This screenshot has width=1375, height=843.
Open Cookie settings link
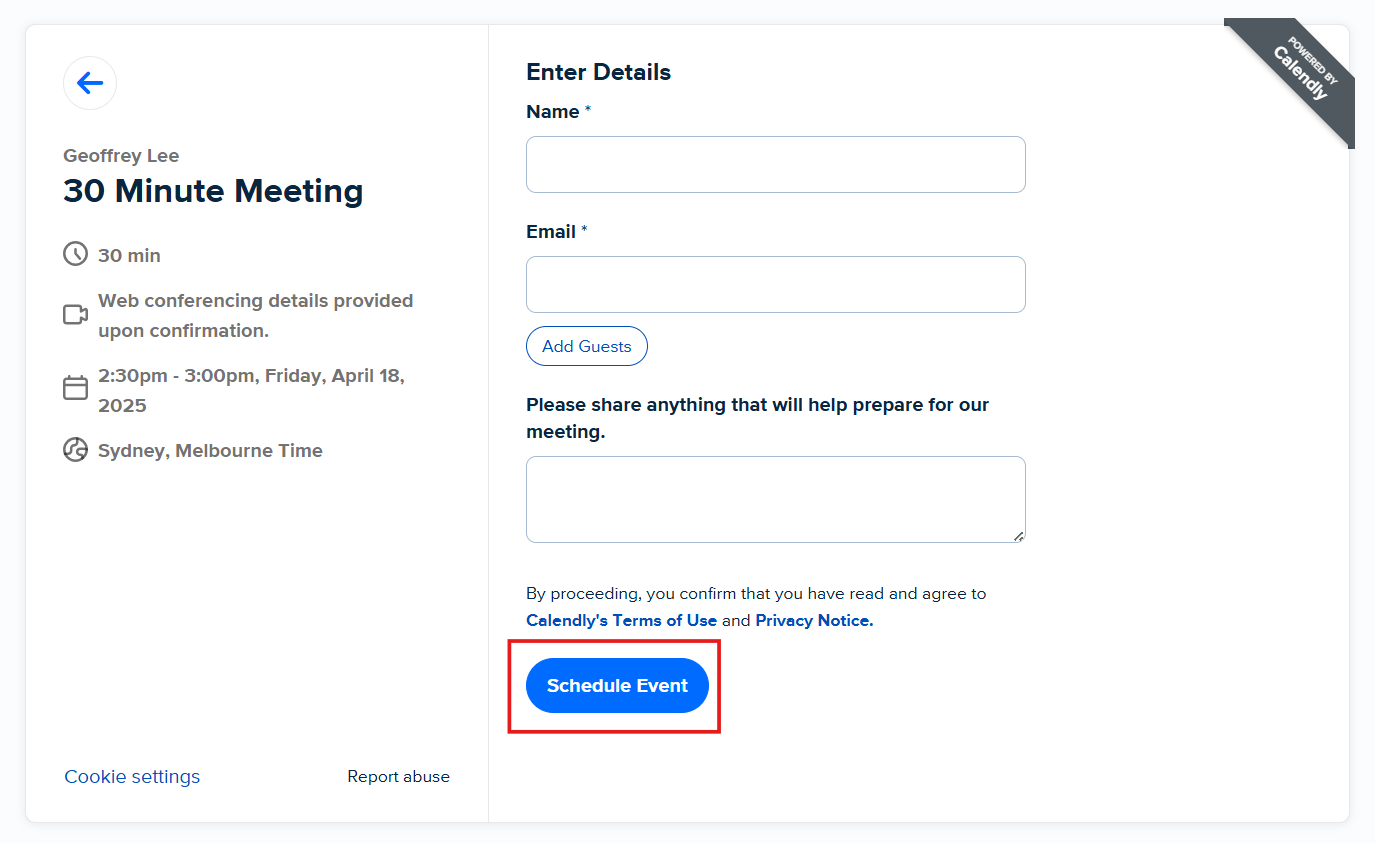tap(132, 777)
